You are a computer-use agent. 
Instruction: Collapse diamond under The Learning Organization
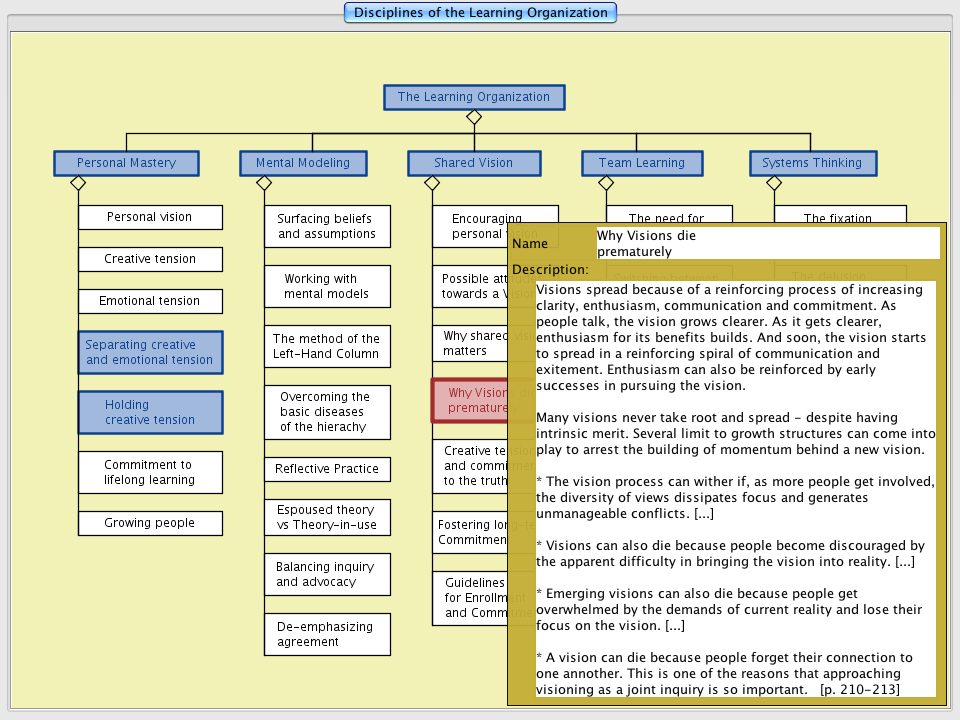pyautogui.click(x=474, y=117)
